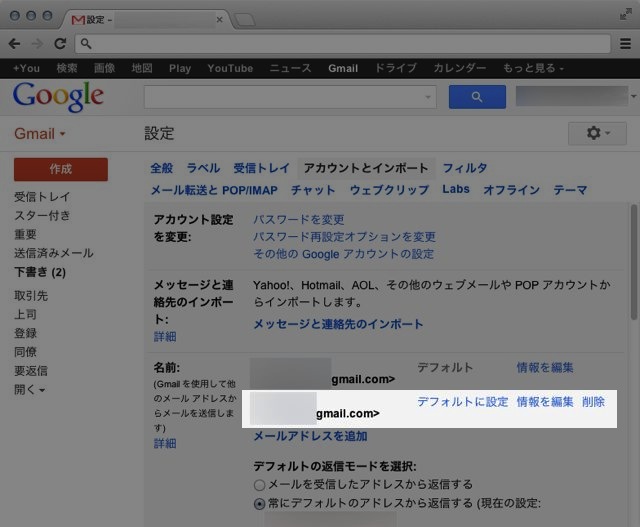Click カレンダー in the black bar
Screen dimensions: 640x527
tap(460, 68)
